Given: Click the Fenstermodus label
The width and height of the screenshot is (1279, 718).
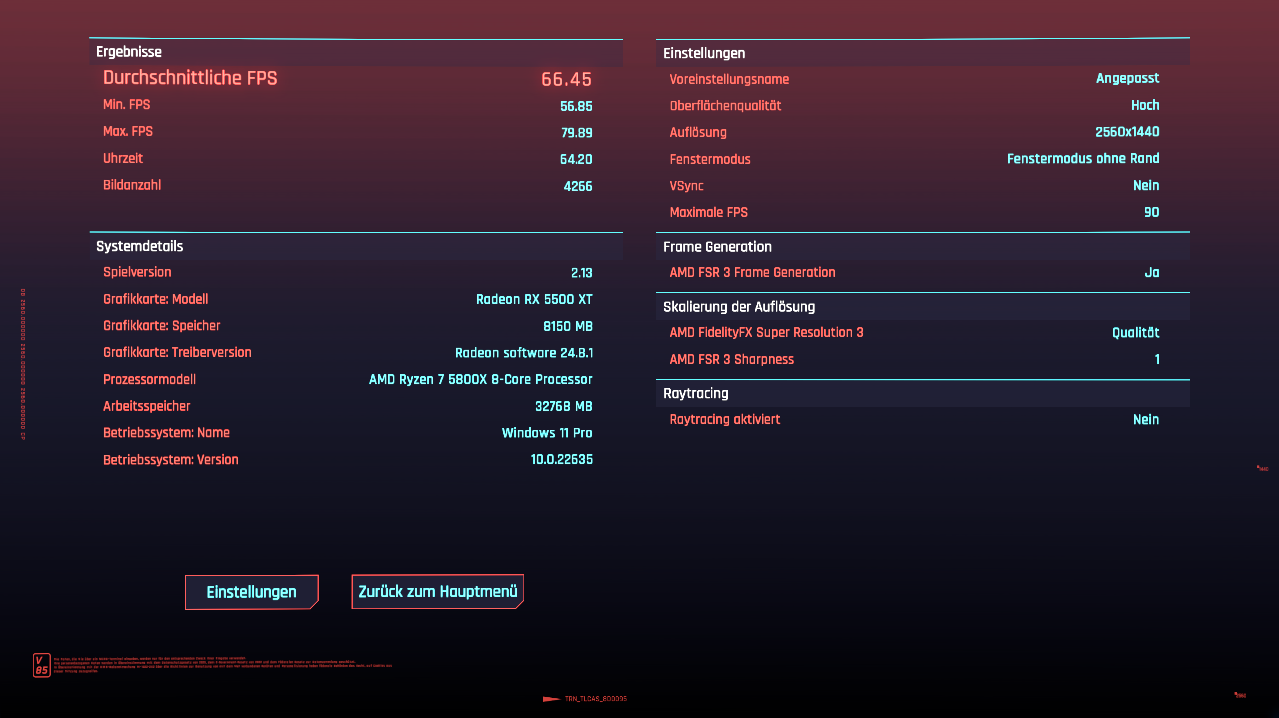Looking at the screenshot, I should [710, 159].
